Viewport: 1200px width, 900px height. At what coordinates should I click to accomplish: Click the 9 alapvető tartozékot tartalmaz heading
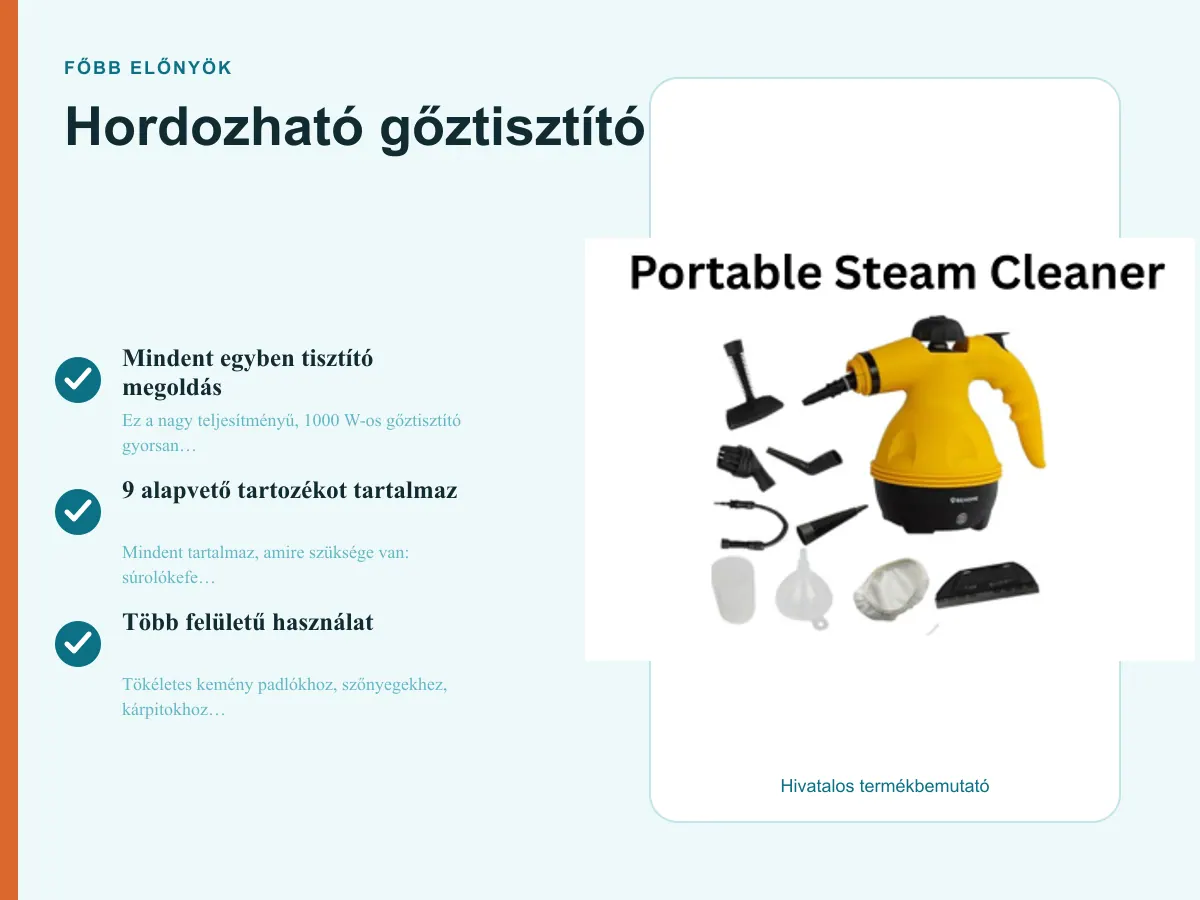click(x=290, y=491)
